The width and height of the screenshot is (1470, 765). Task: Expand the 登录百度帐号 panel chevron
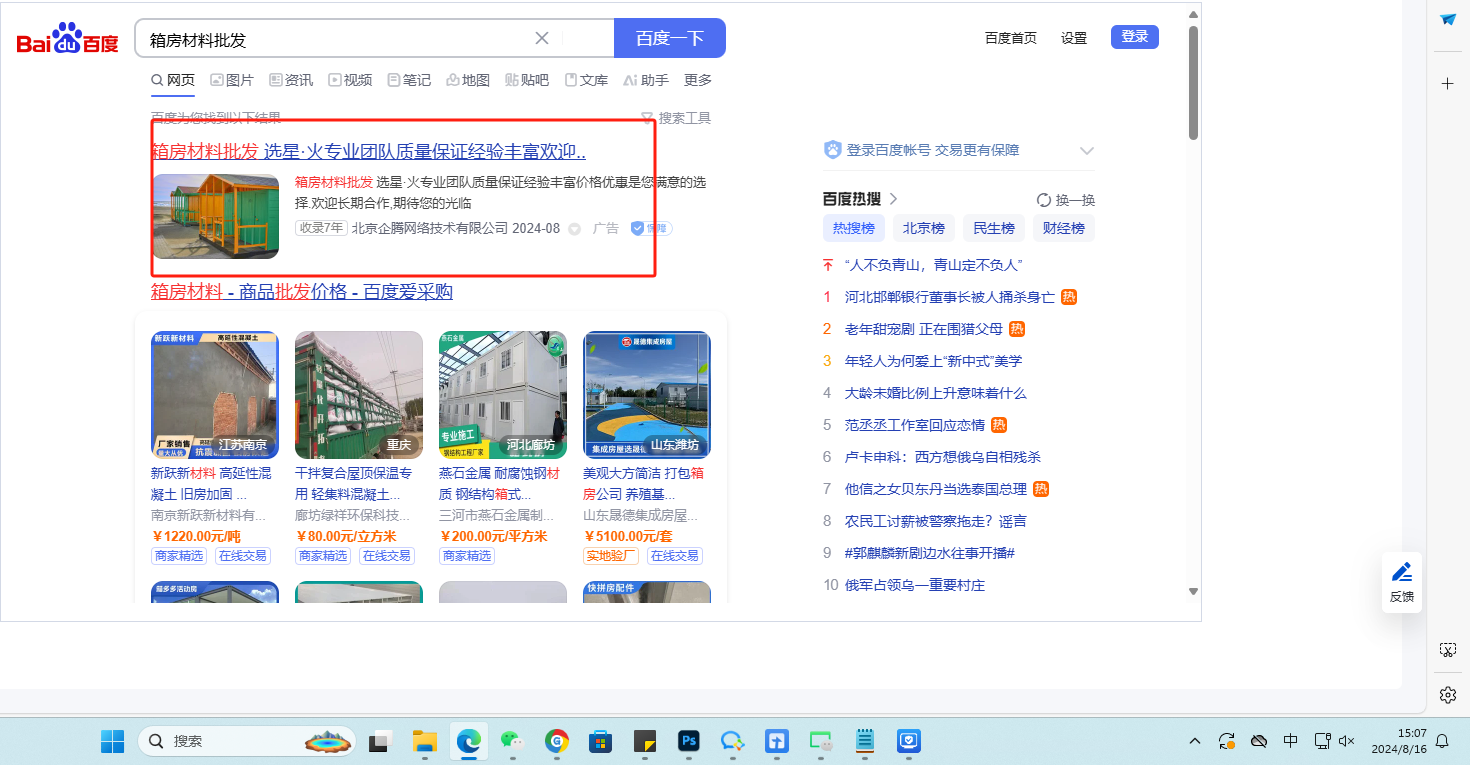point(1087,151)
